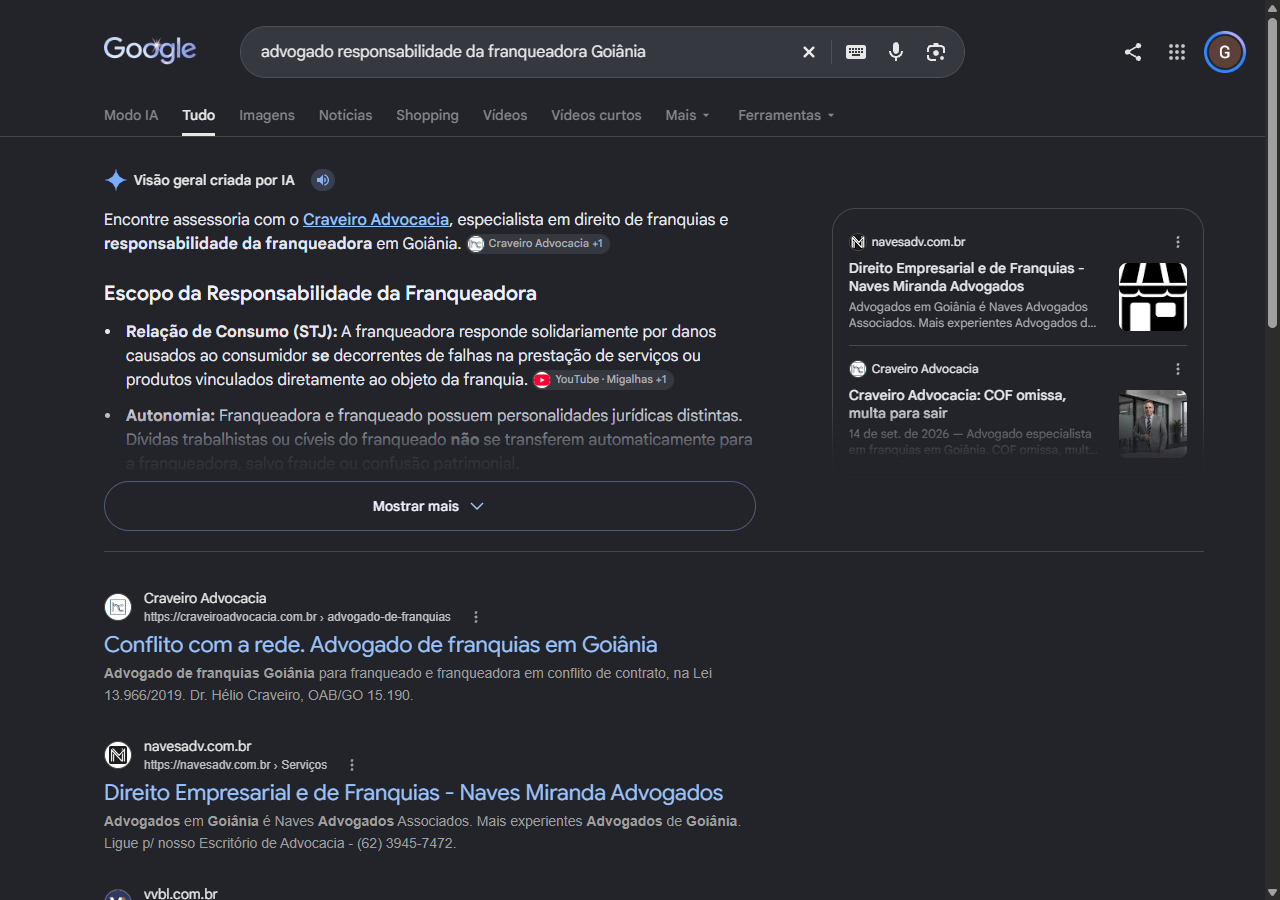Click the lawyer photo thumbnail on the Craveiro card
This screenshot has height=900, width=1280.
pos(1153,424)
